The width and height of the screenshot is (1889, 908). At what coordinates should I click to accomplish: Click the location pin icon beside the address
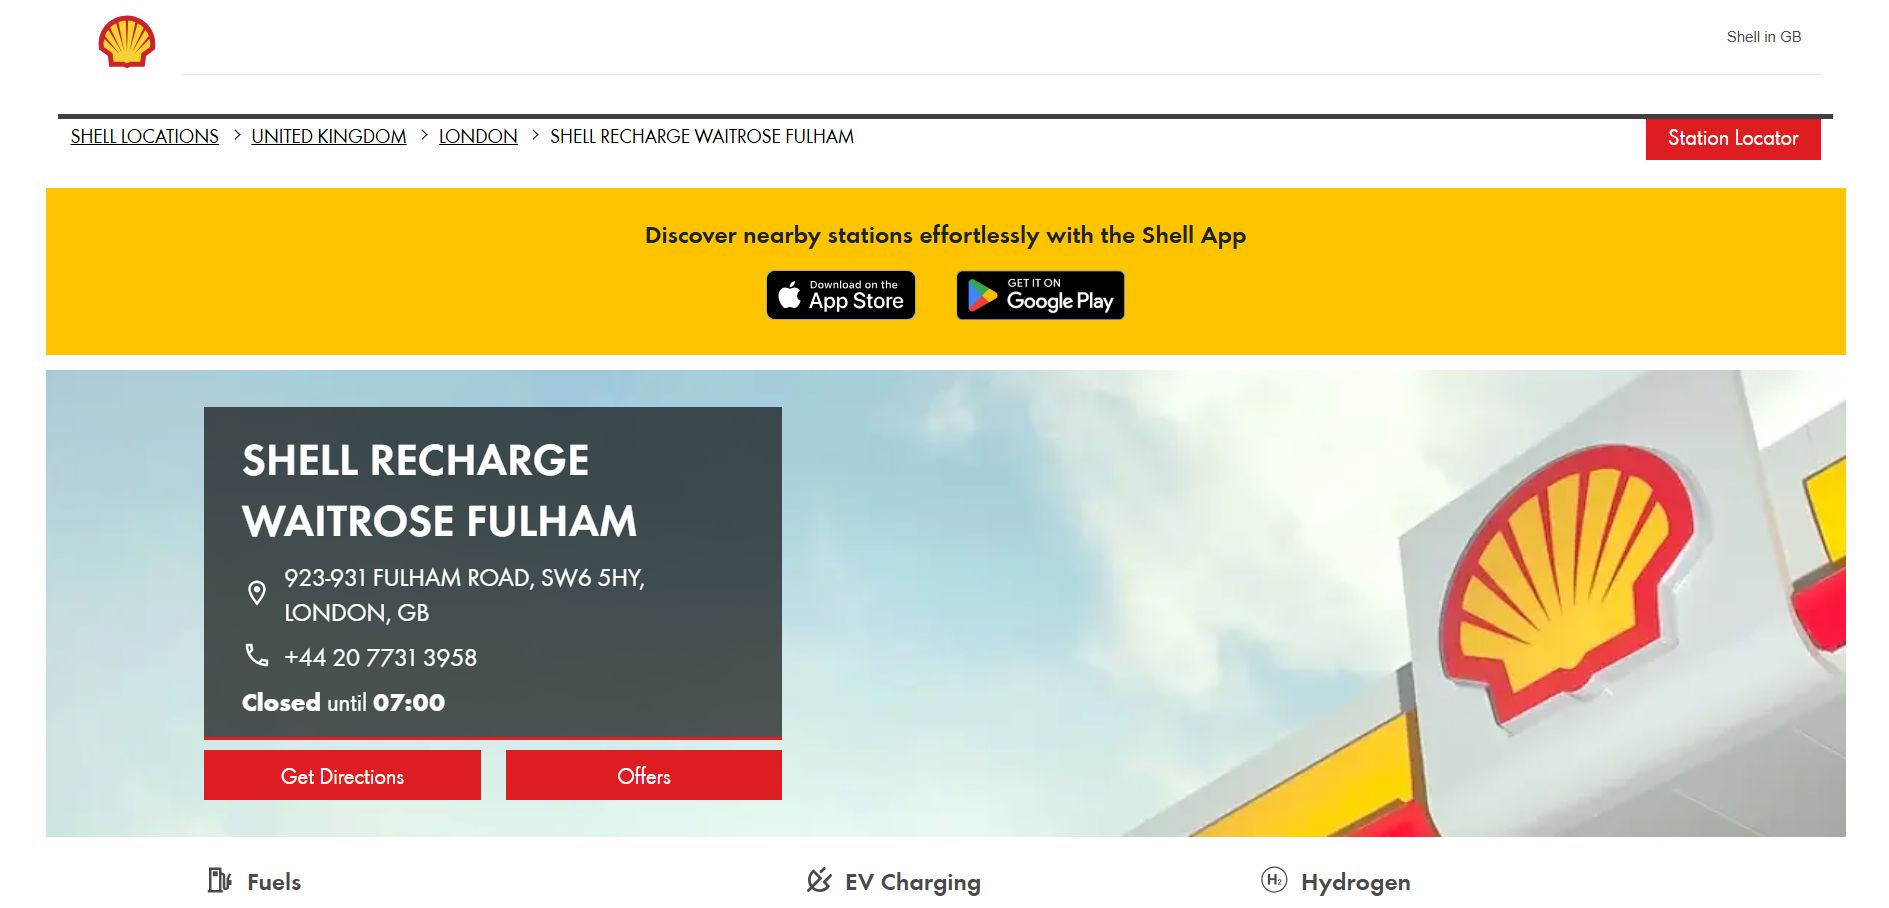(x=257, y=592)
